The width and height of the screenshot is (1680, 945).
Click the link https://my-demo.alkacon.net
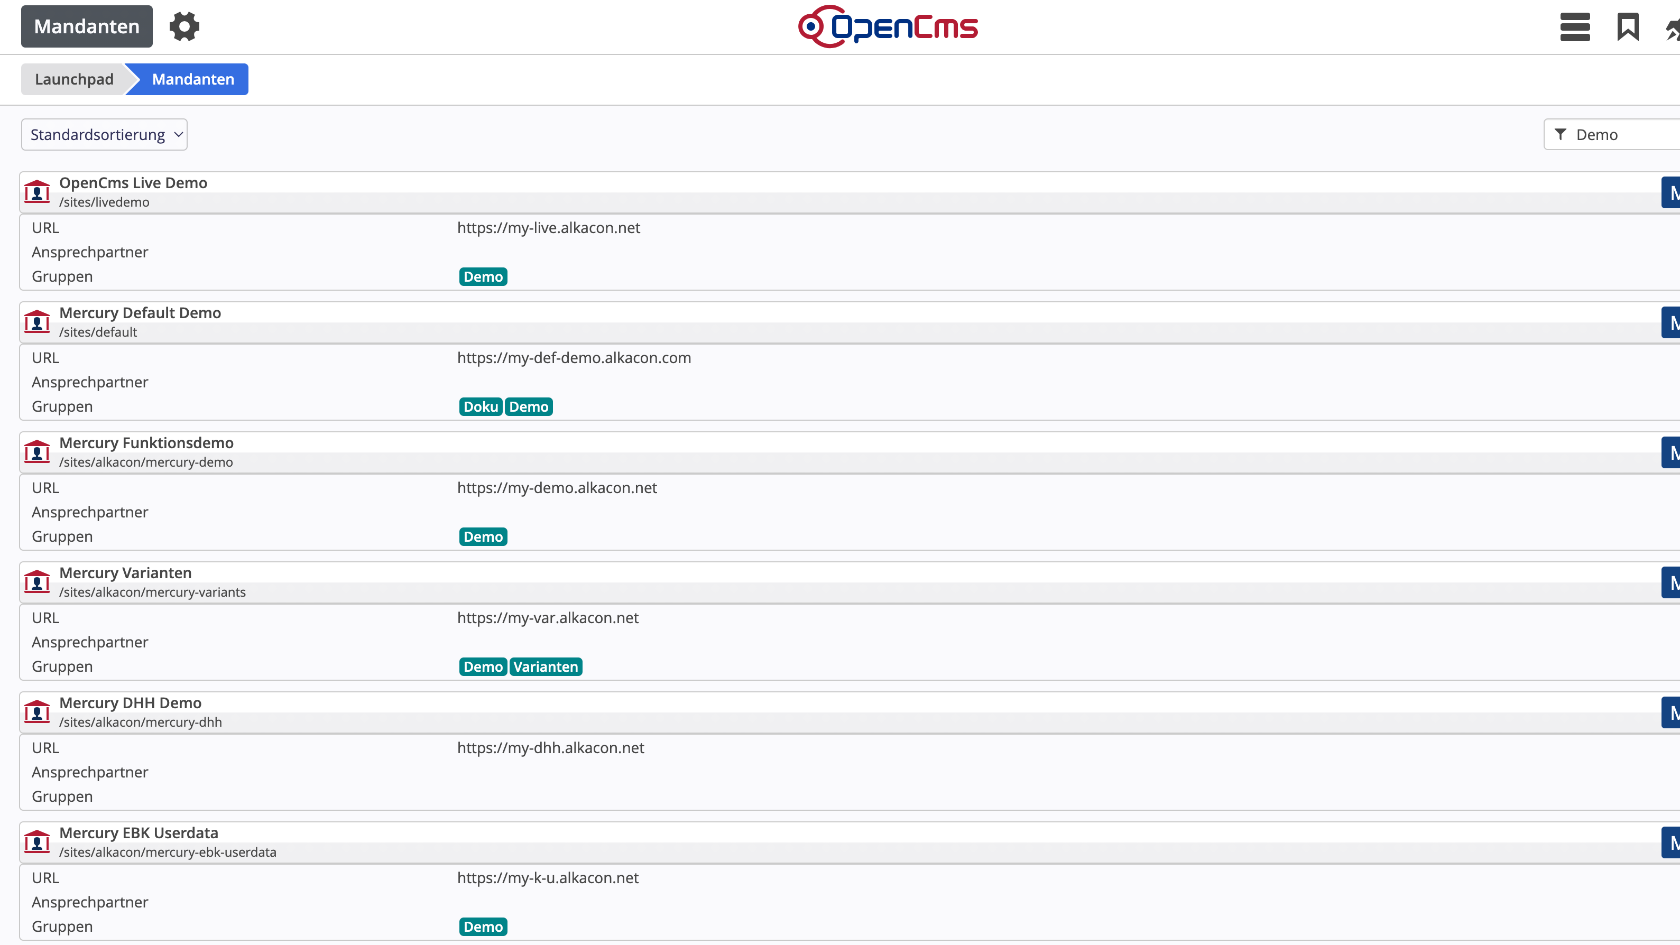tap(557, 487)
